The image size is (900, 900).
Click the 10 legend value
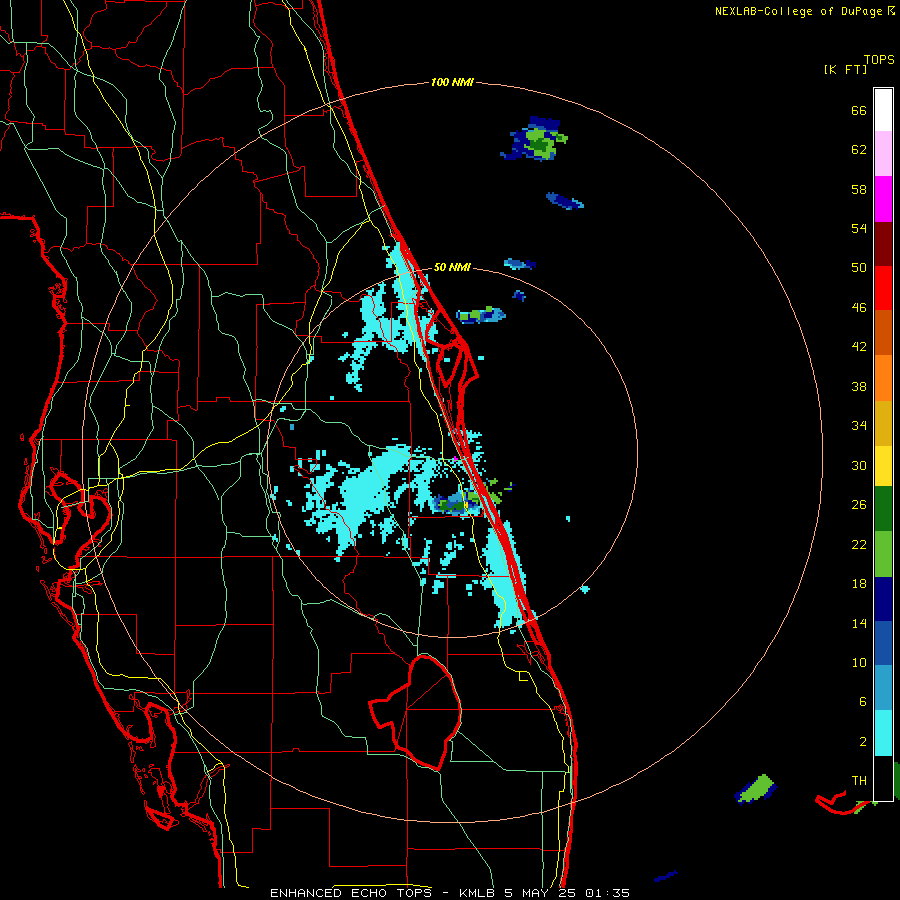click(859, 662)
